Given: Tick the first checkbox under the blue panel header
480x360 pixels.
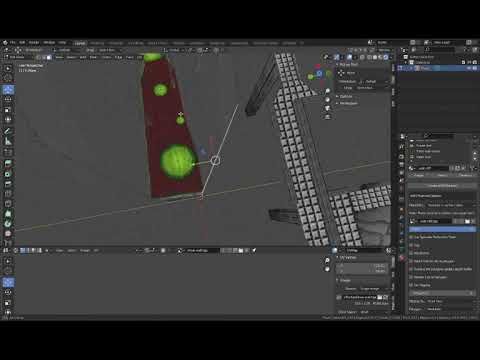Looking at the screenshot, I should (x=411, y=237).
